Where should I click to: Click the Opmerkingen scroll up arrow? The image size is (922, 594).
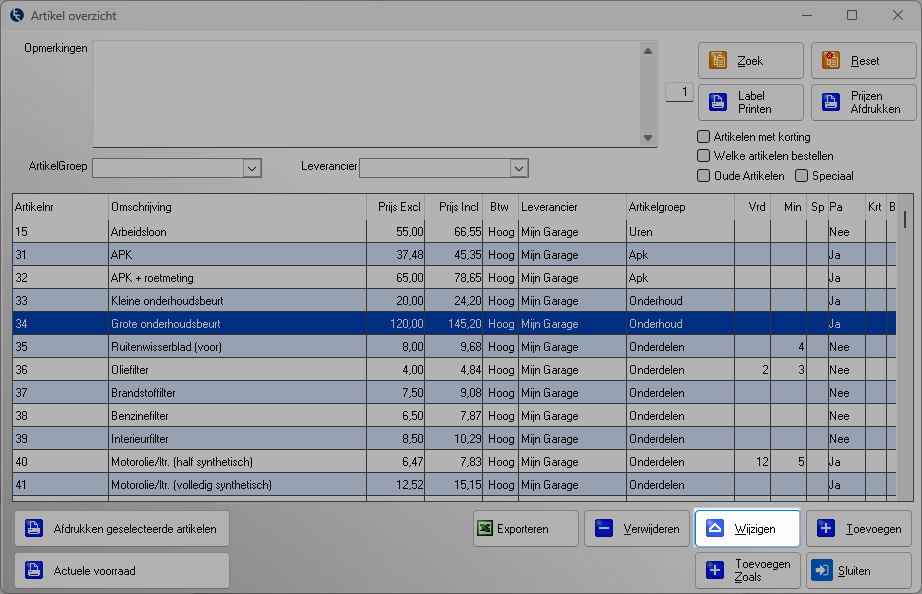coord(648,51)
